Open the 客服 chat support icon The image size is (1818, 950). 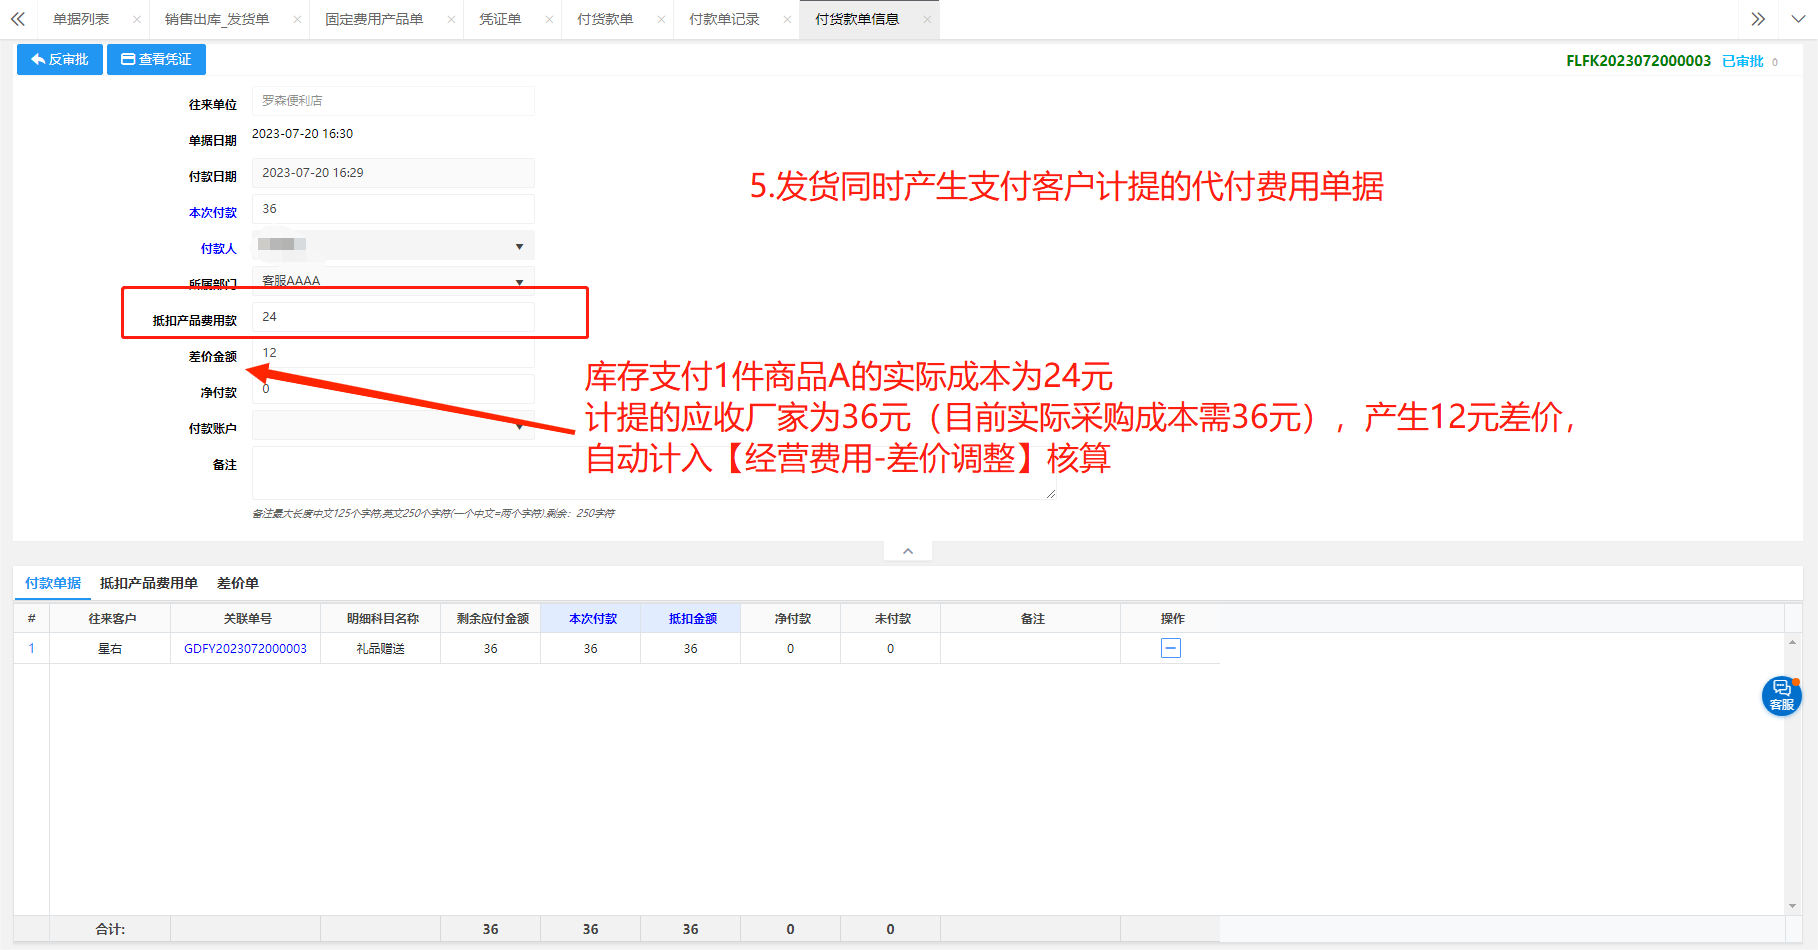pos(1781,696)
